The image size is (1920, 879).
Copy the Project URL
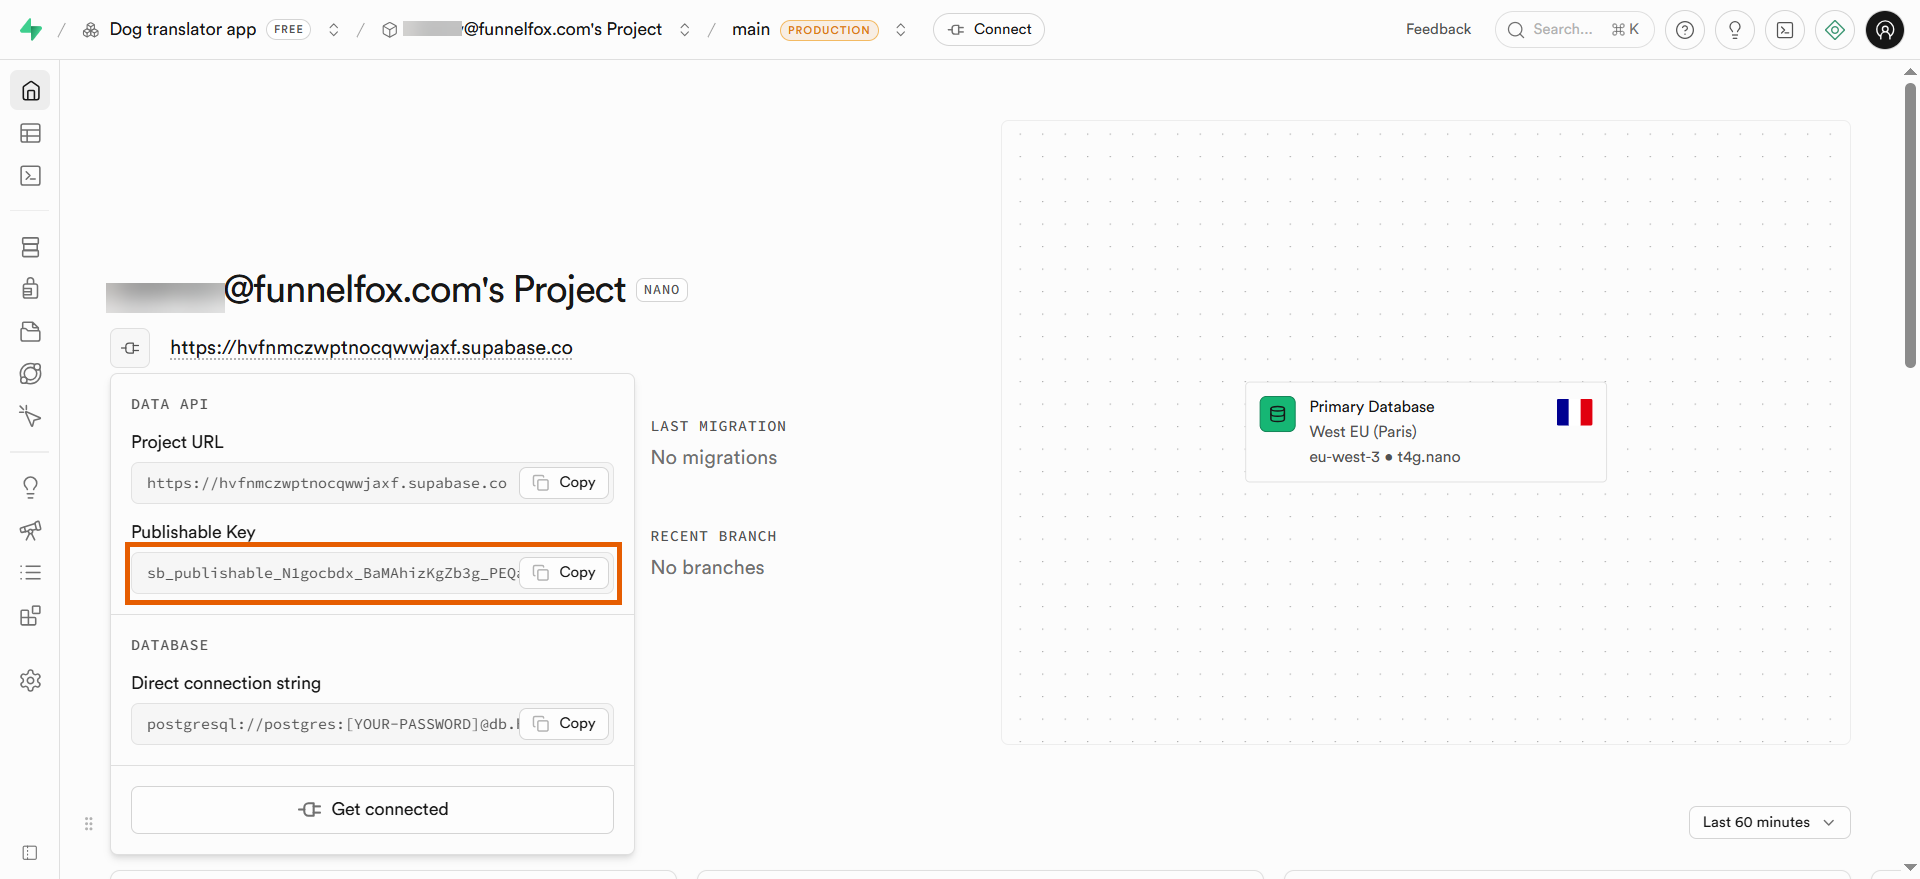pos(565,483)
